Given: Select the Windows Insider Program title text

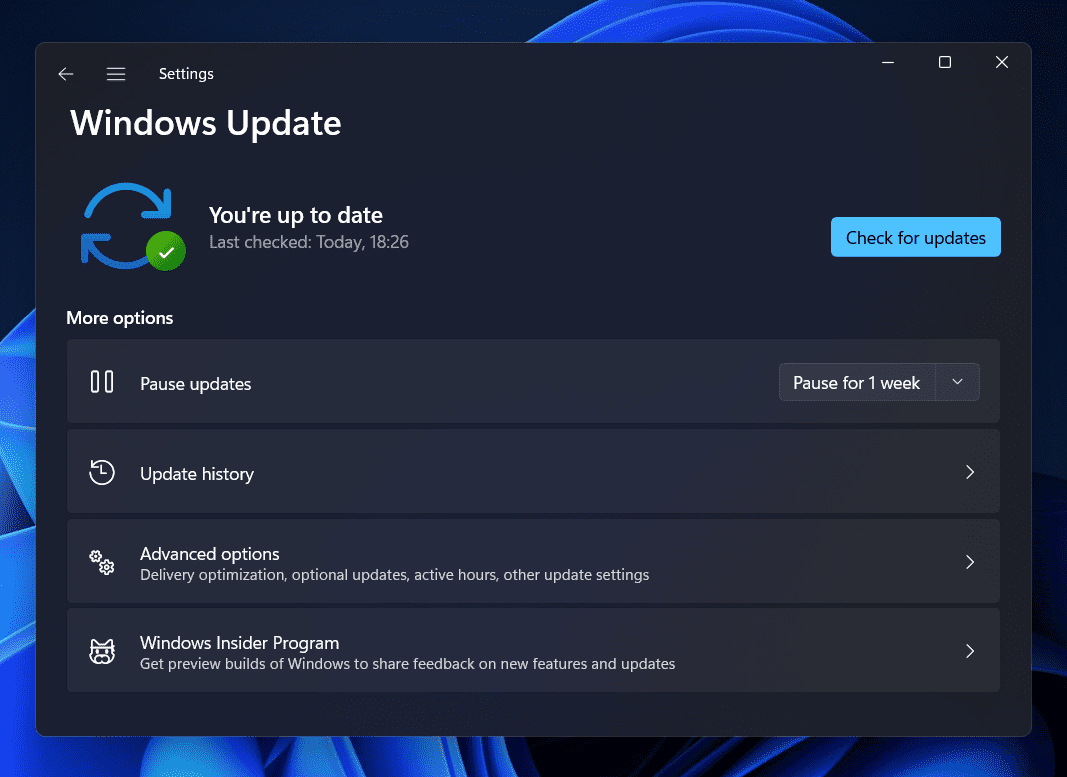Looking at the screenshot, I should coord(239,643).
